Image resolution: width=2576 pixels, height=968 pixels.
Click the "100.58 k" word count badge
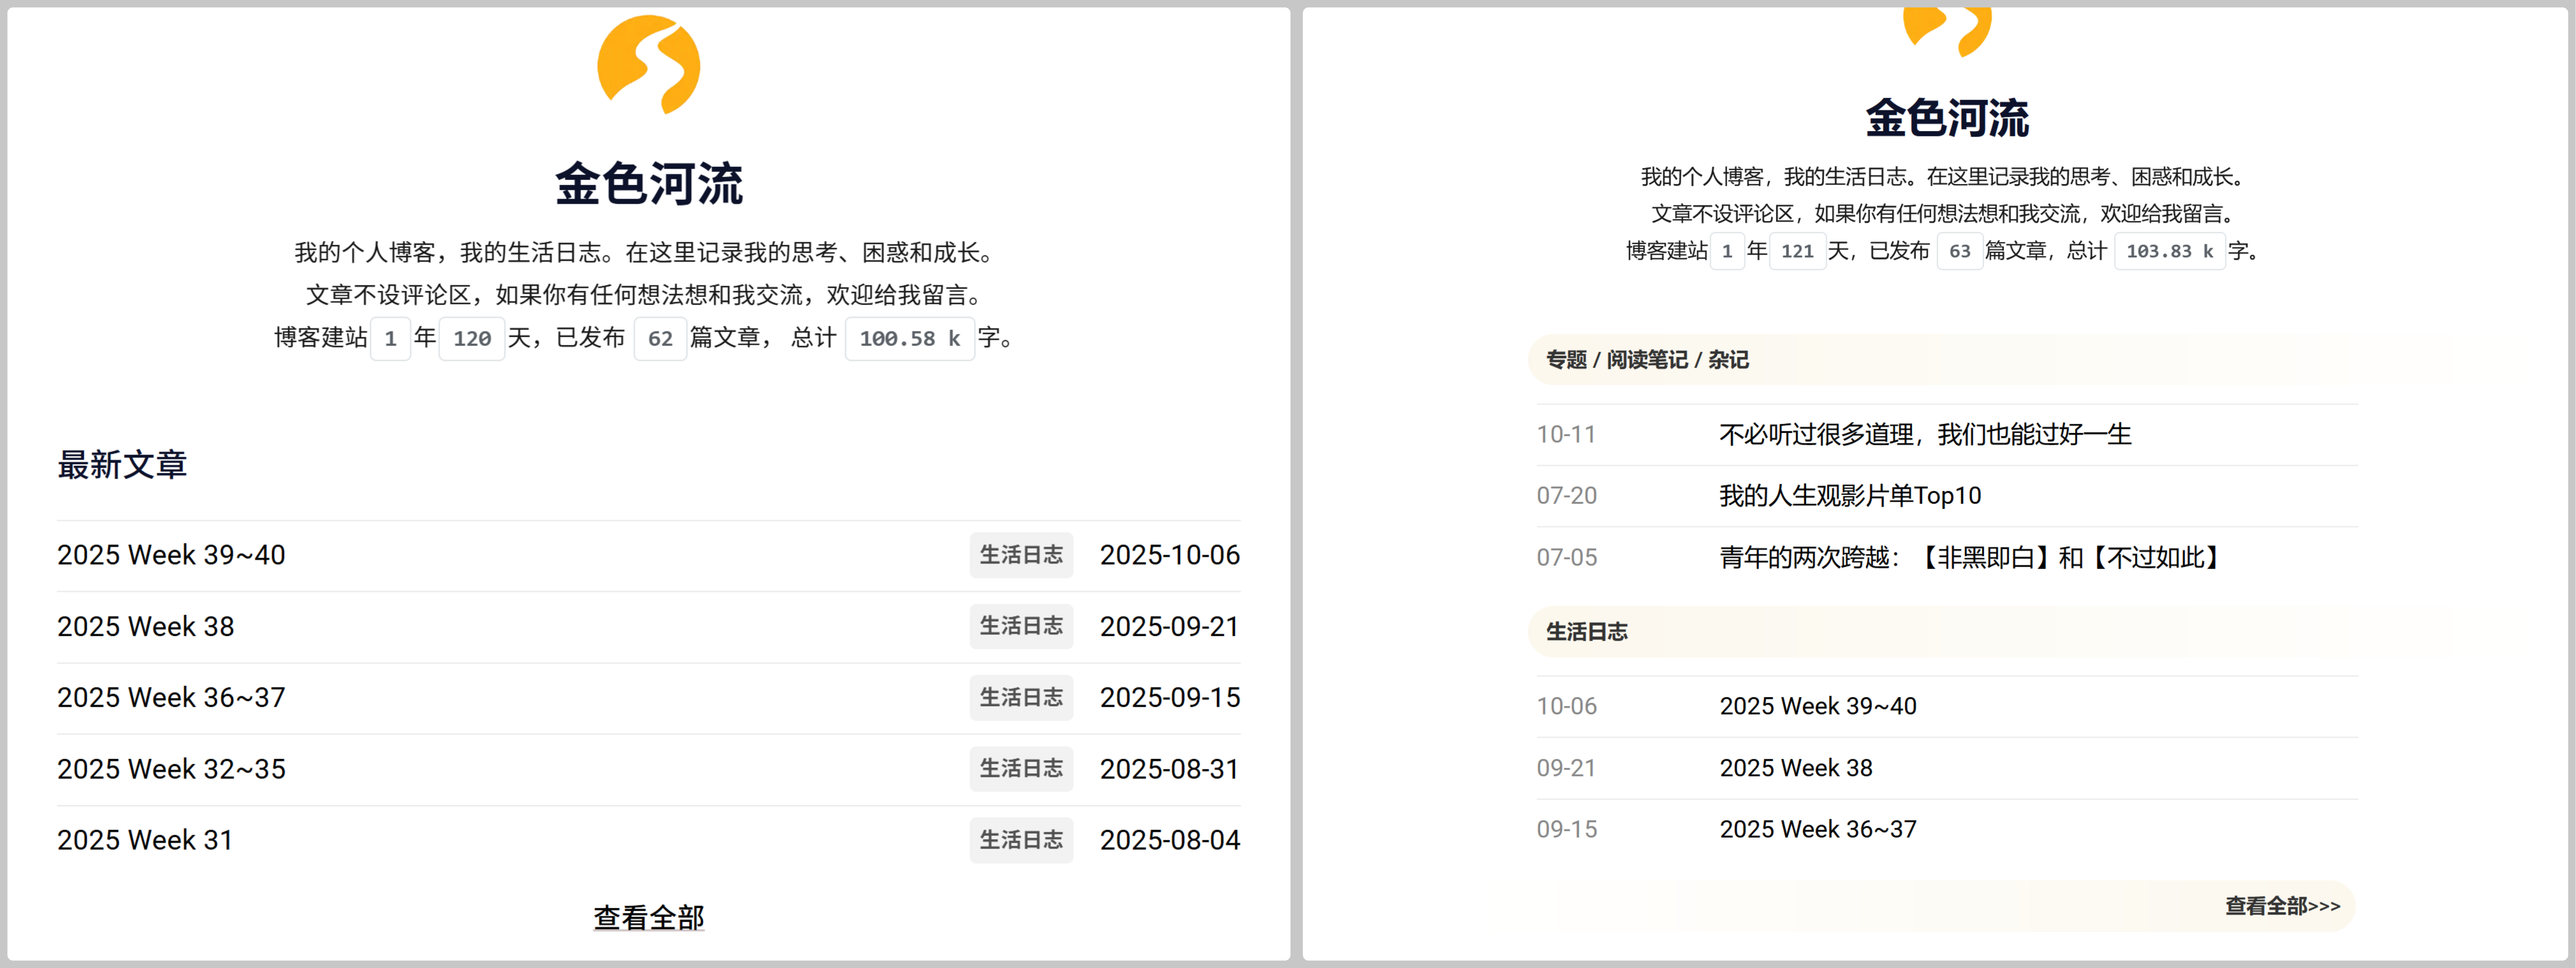click(x=910, y=339)
